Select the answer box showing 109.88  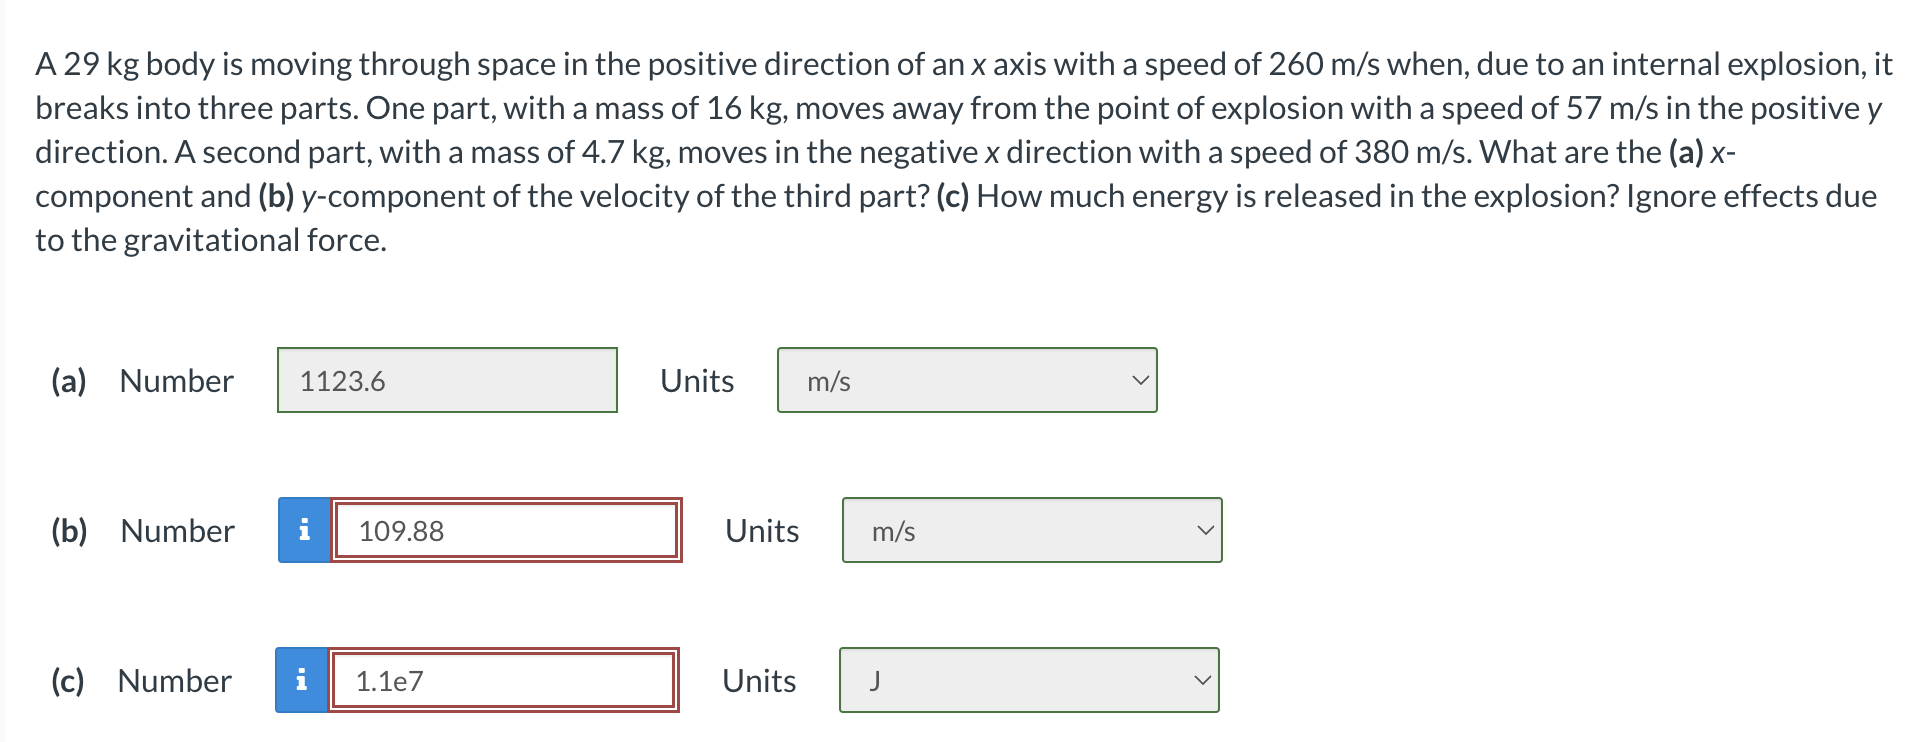(506, 531)
